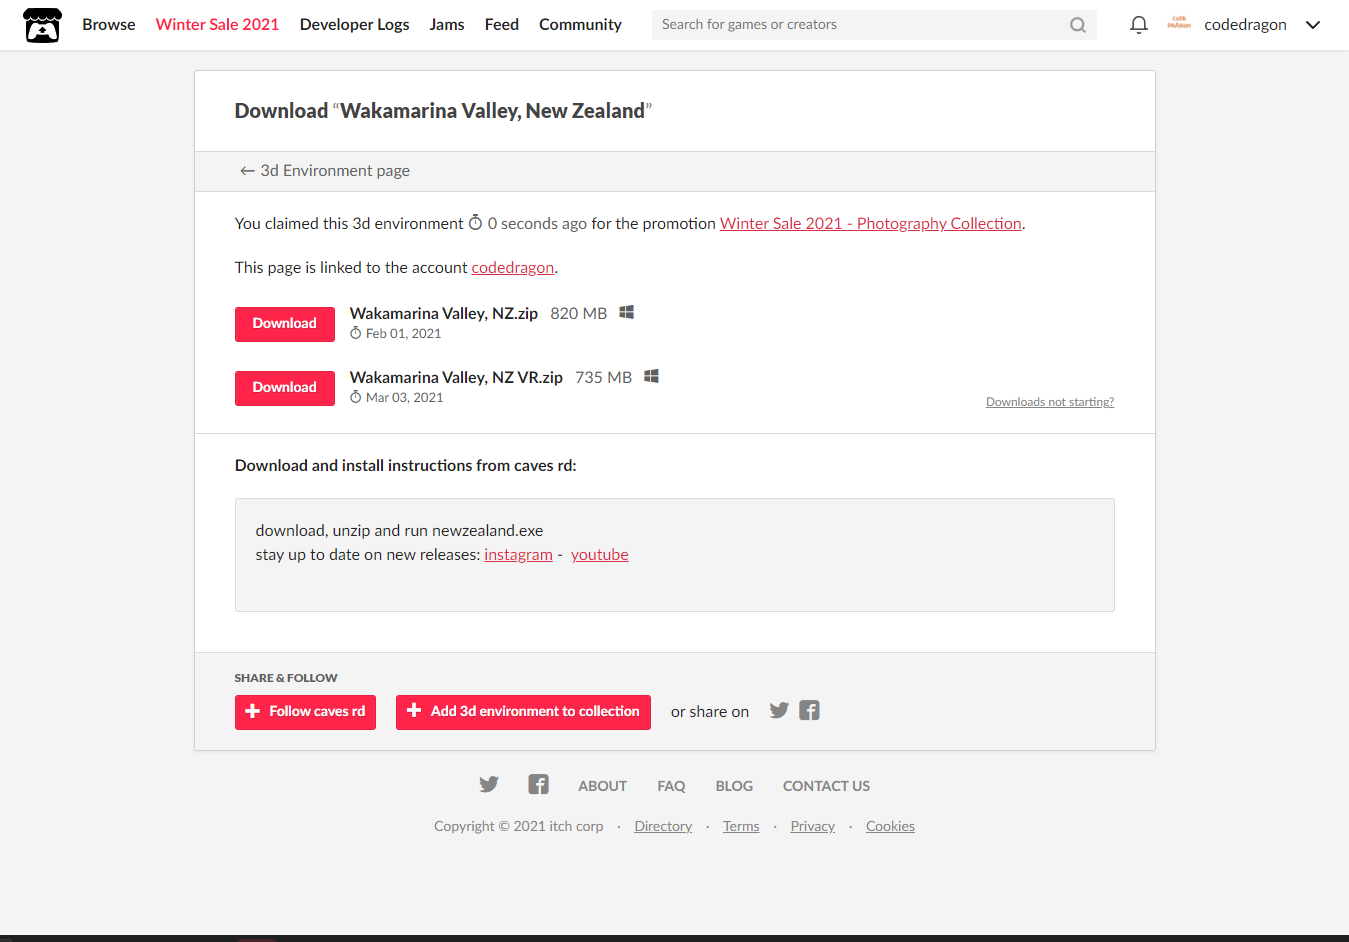The width and height of the screenshot is (1349, 942).
Task: Click codedragon avatar image
Action: point(1179,24)
